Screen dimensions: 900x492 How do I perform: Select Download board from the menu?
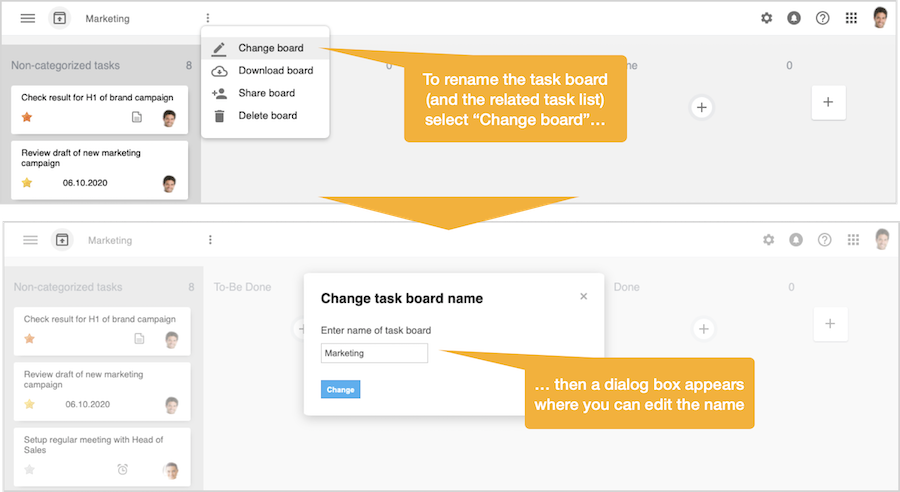tap(265, 71)
